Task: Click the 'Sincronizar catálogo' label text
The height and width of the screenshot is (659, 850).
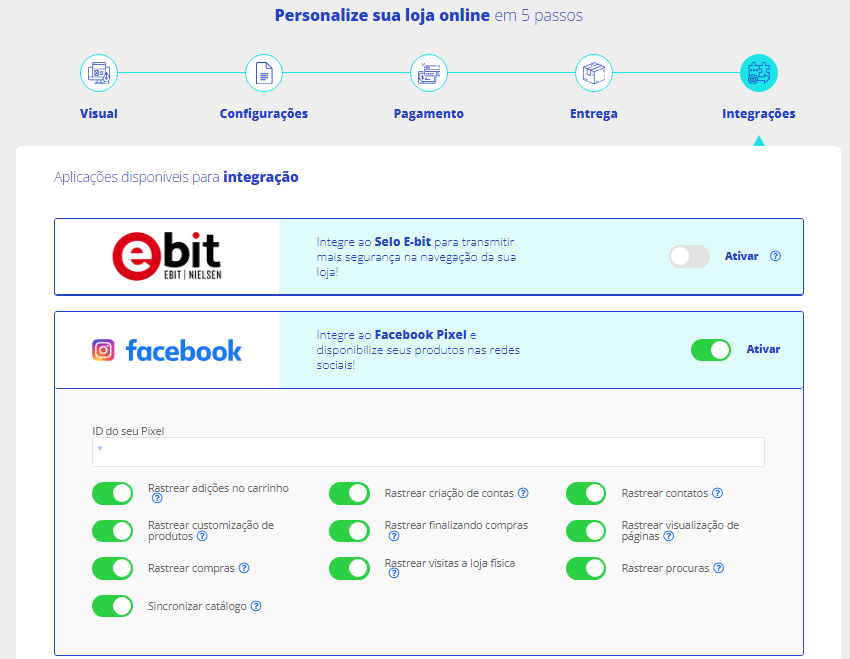Action: tap(197, 606)
